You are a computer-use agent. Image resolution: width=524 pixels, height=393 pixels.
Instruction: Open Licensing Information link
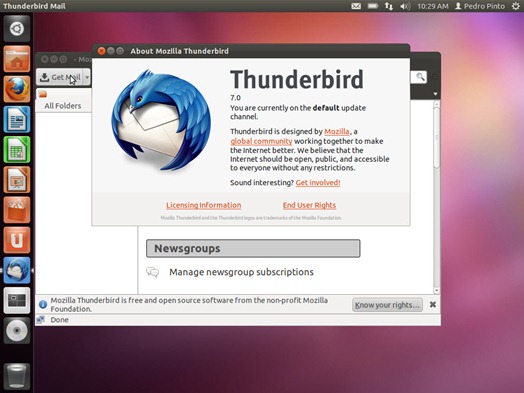(204, 205)
